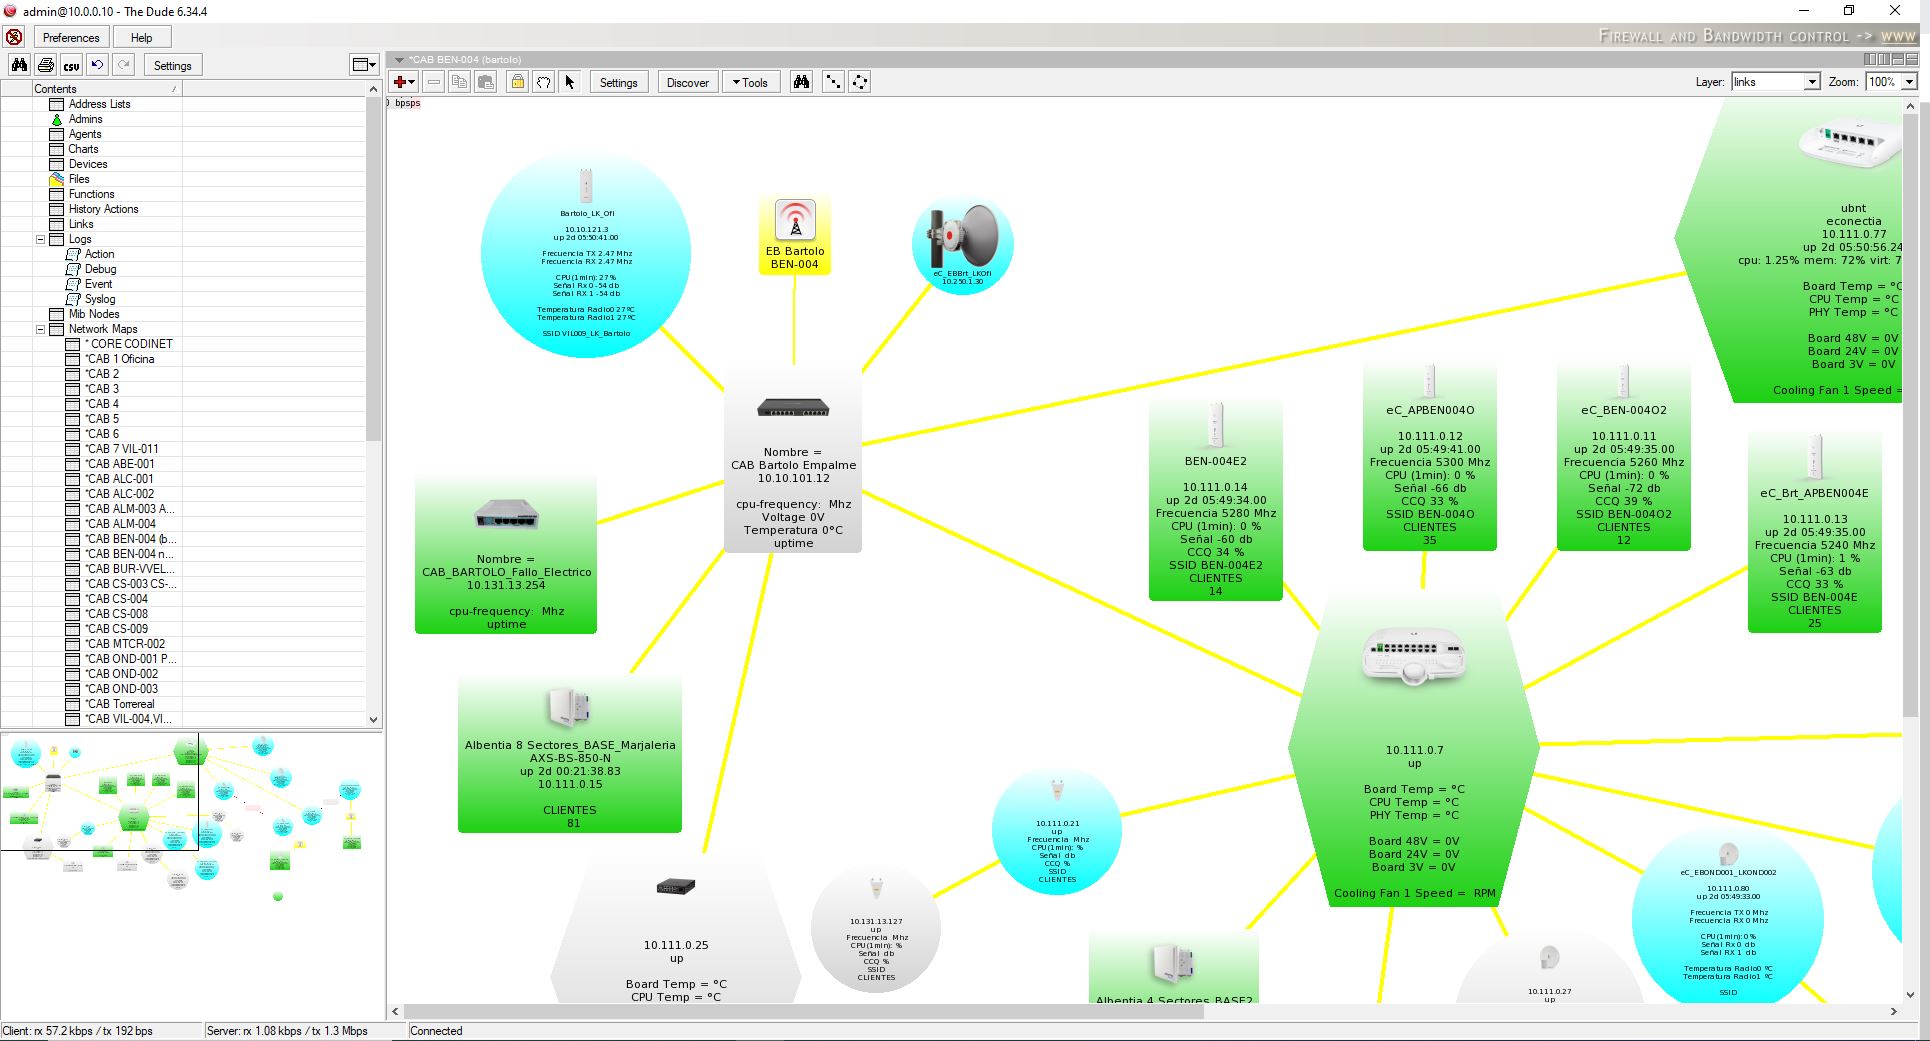1930x1041 pixels.
Task: Open the map search binoculars icon
Action: click(801, 82)
